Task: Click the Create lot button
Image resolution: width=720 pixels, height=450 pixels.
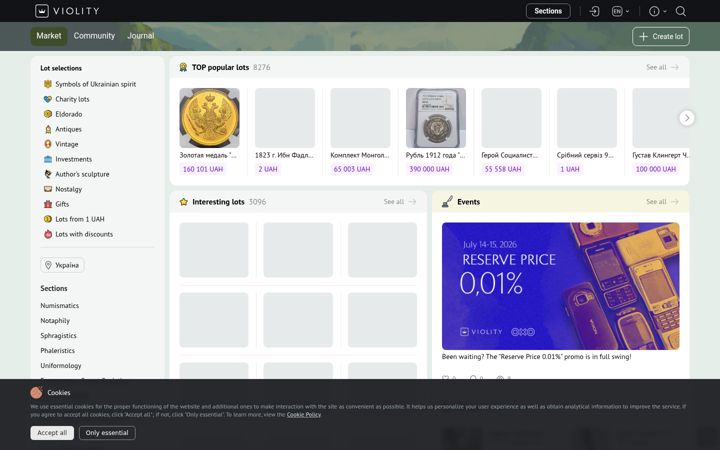Action: 660,36
